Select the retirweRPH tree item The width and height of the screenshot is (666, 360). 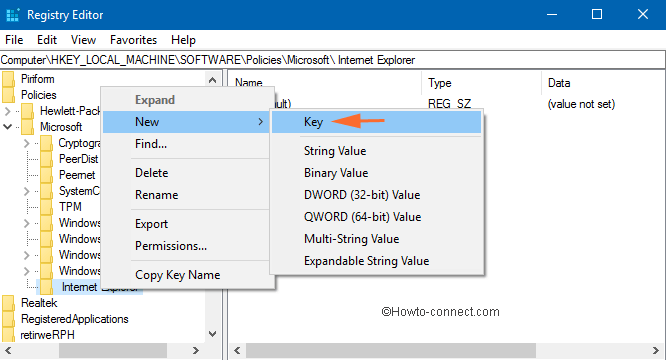coord(48,335)
